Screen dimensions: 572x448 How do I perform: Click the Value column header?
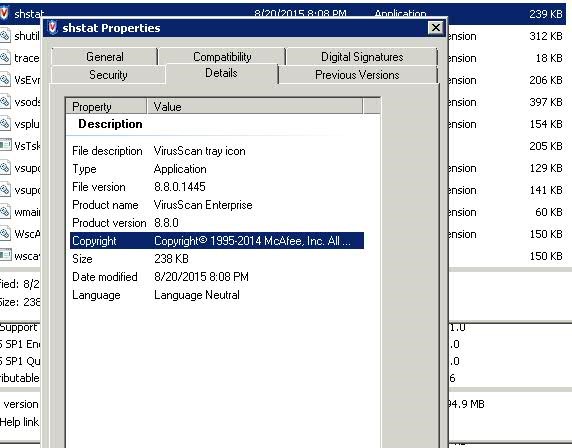click(x=255, y=107)
